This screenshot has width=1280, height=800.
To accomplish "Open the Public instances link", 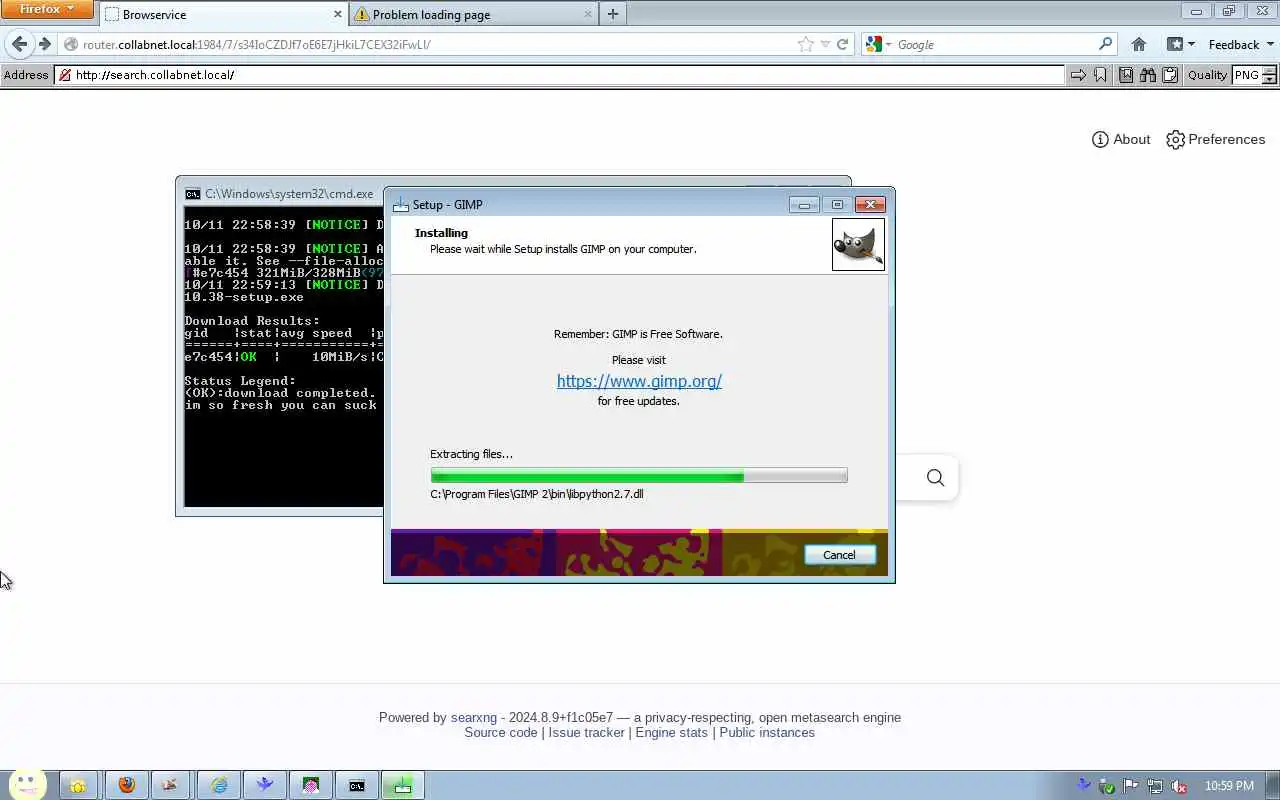I will pyautogui.click(x=767, y=732).
